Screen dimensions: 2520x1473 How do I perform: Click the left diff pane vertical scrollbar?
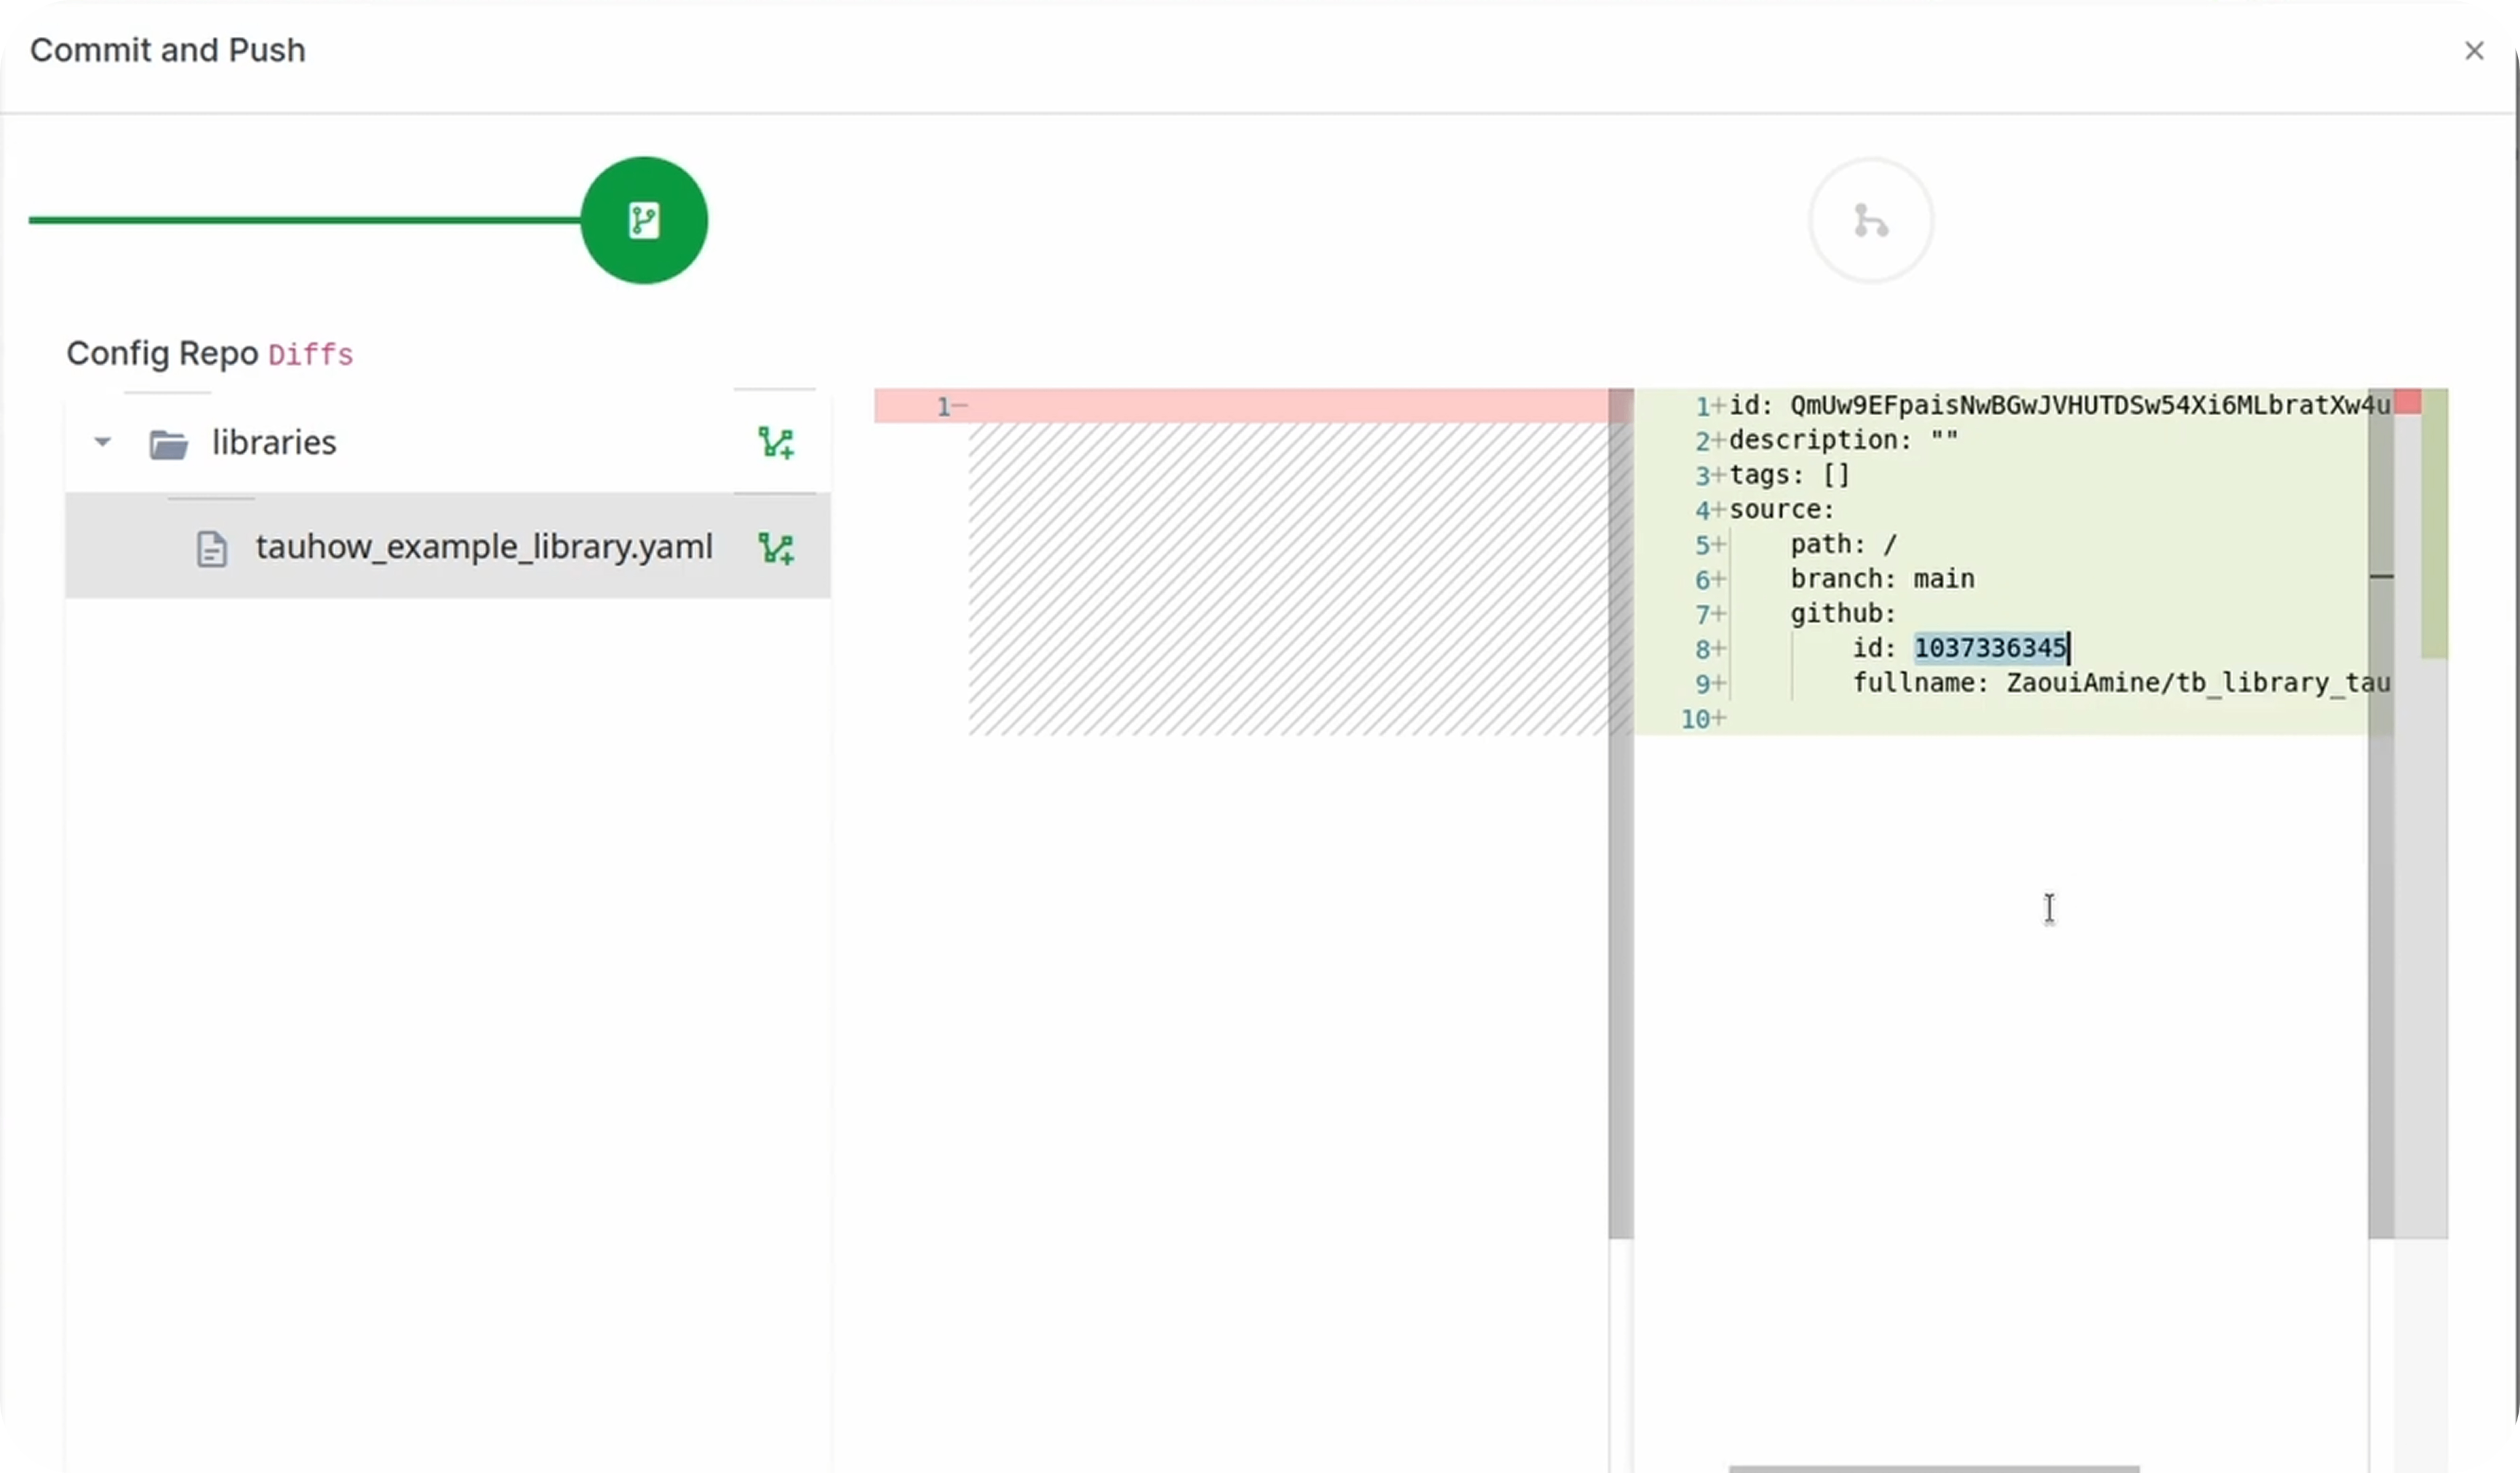(1620, 800)
